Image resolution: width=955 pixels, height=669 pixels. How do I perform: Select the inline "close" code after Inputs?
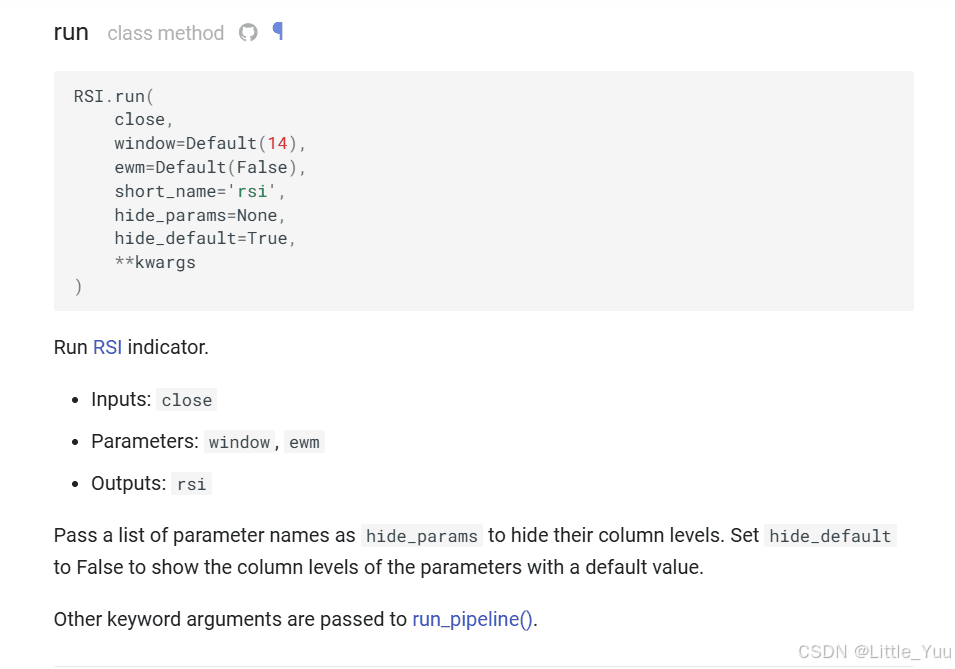pos(186,400)
